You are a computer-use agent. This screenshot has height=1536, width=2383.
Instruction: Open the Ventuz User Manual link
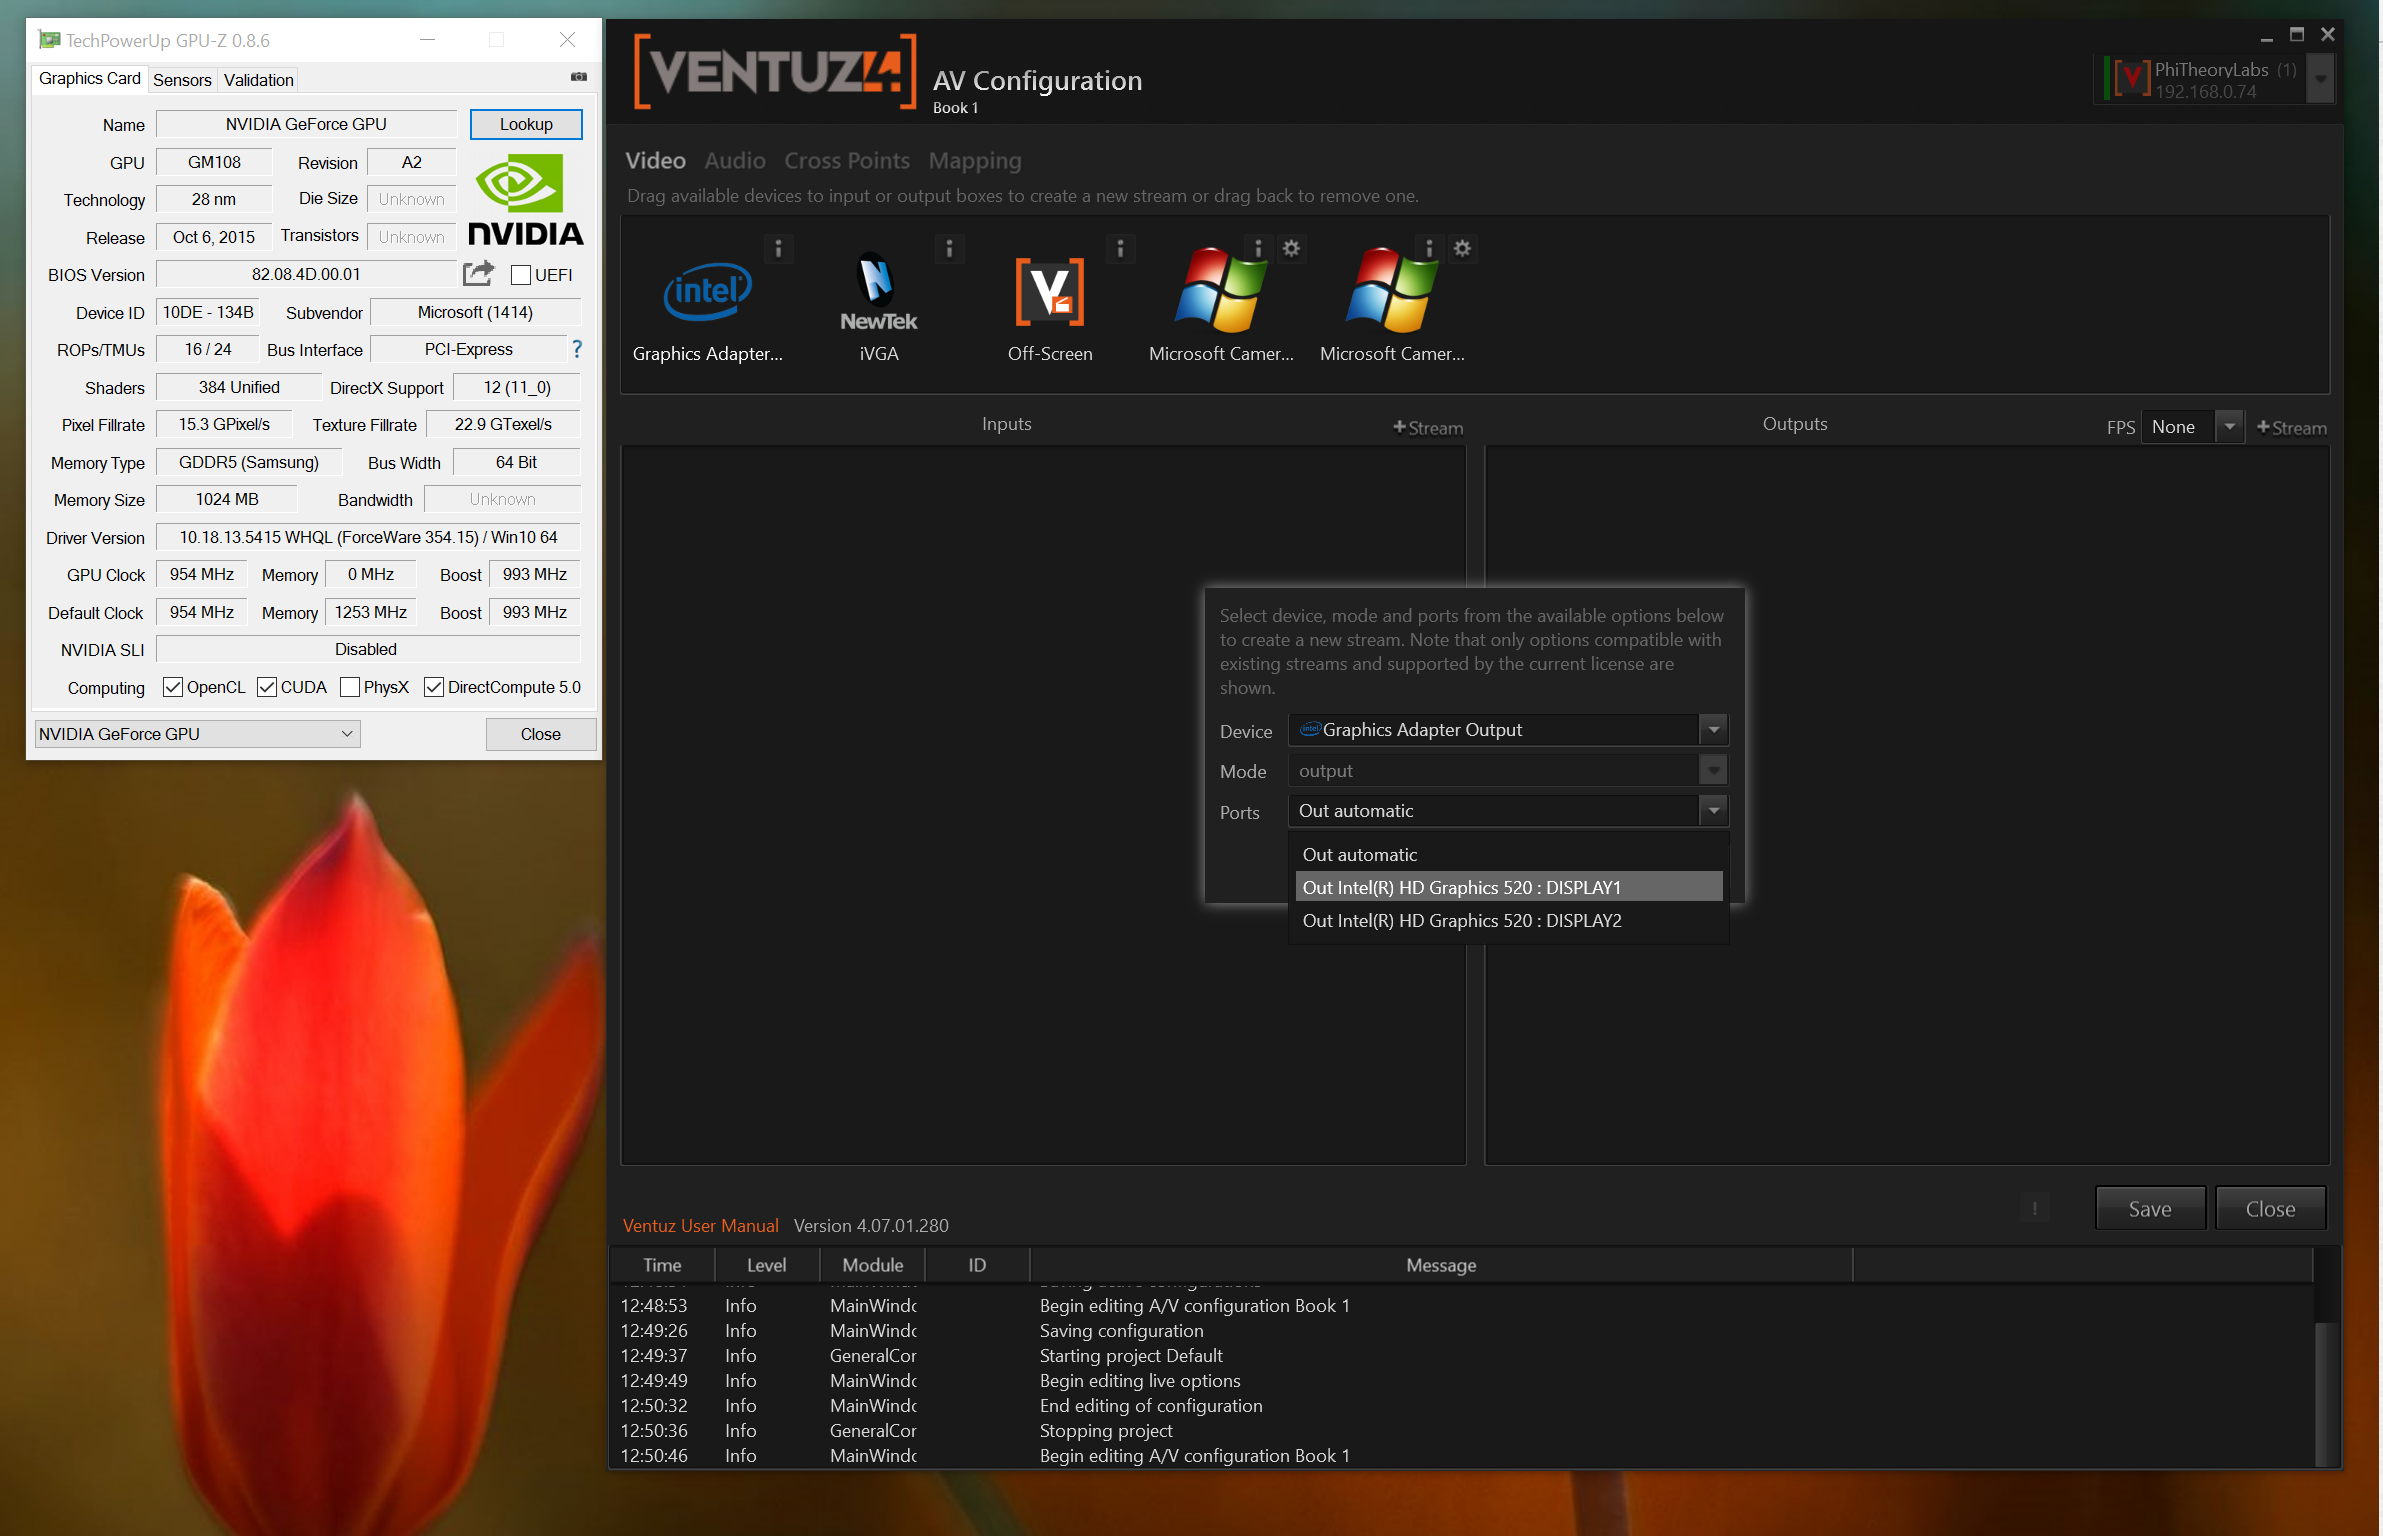point(700,1225)
